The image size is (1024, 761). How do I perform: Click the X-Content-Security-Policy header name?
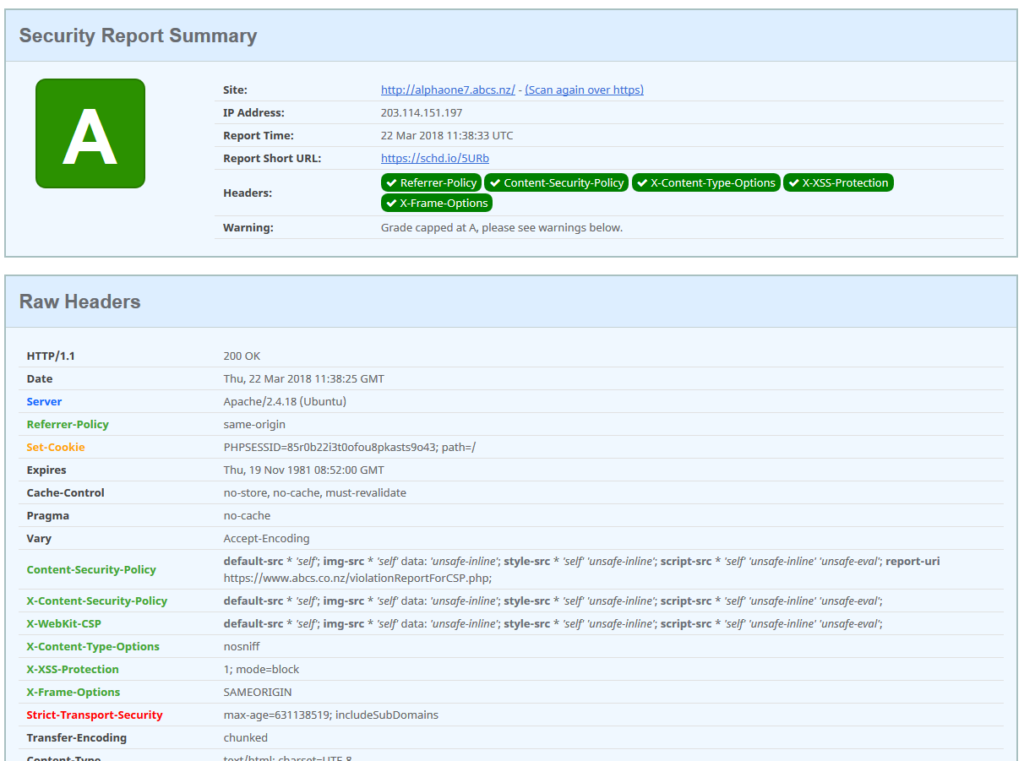(97, 601)
